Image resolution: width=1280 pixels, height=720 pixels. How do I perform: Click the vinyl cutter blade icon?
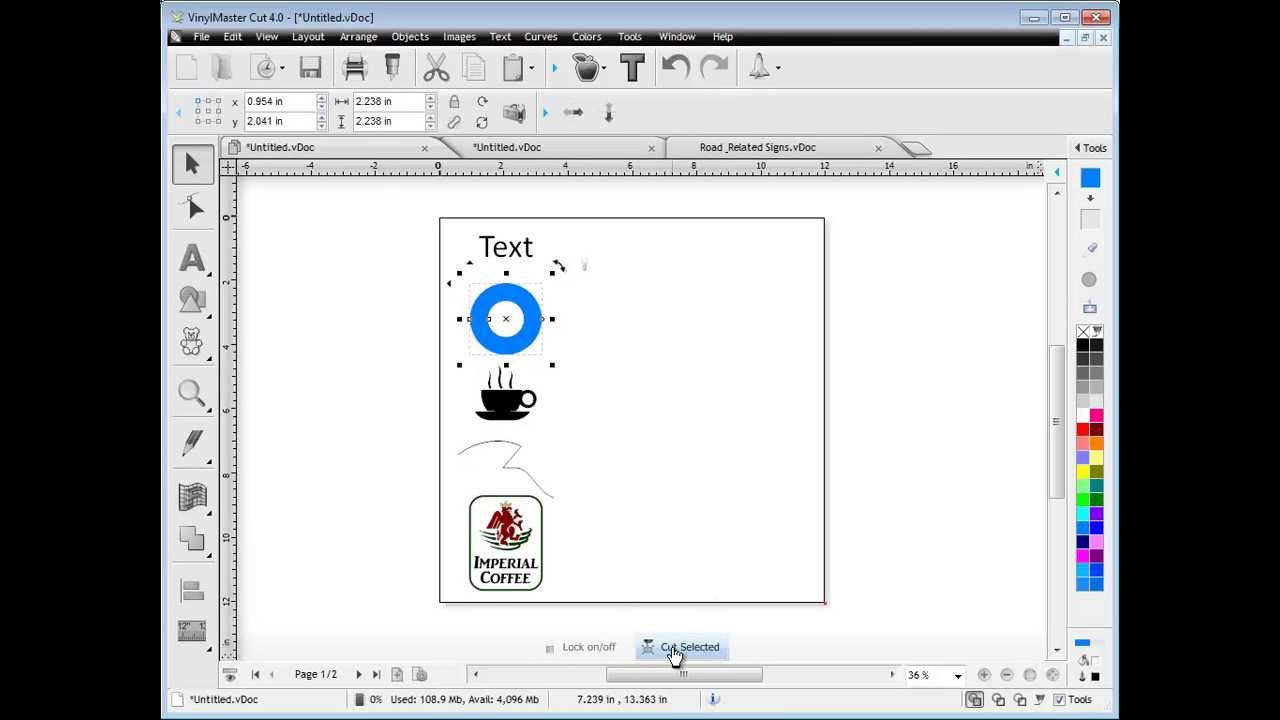(x=392, y=68)
